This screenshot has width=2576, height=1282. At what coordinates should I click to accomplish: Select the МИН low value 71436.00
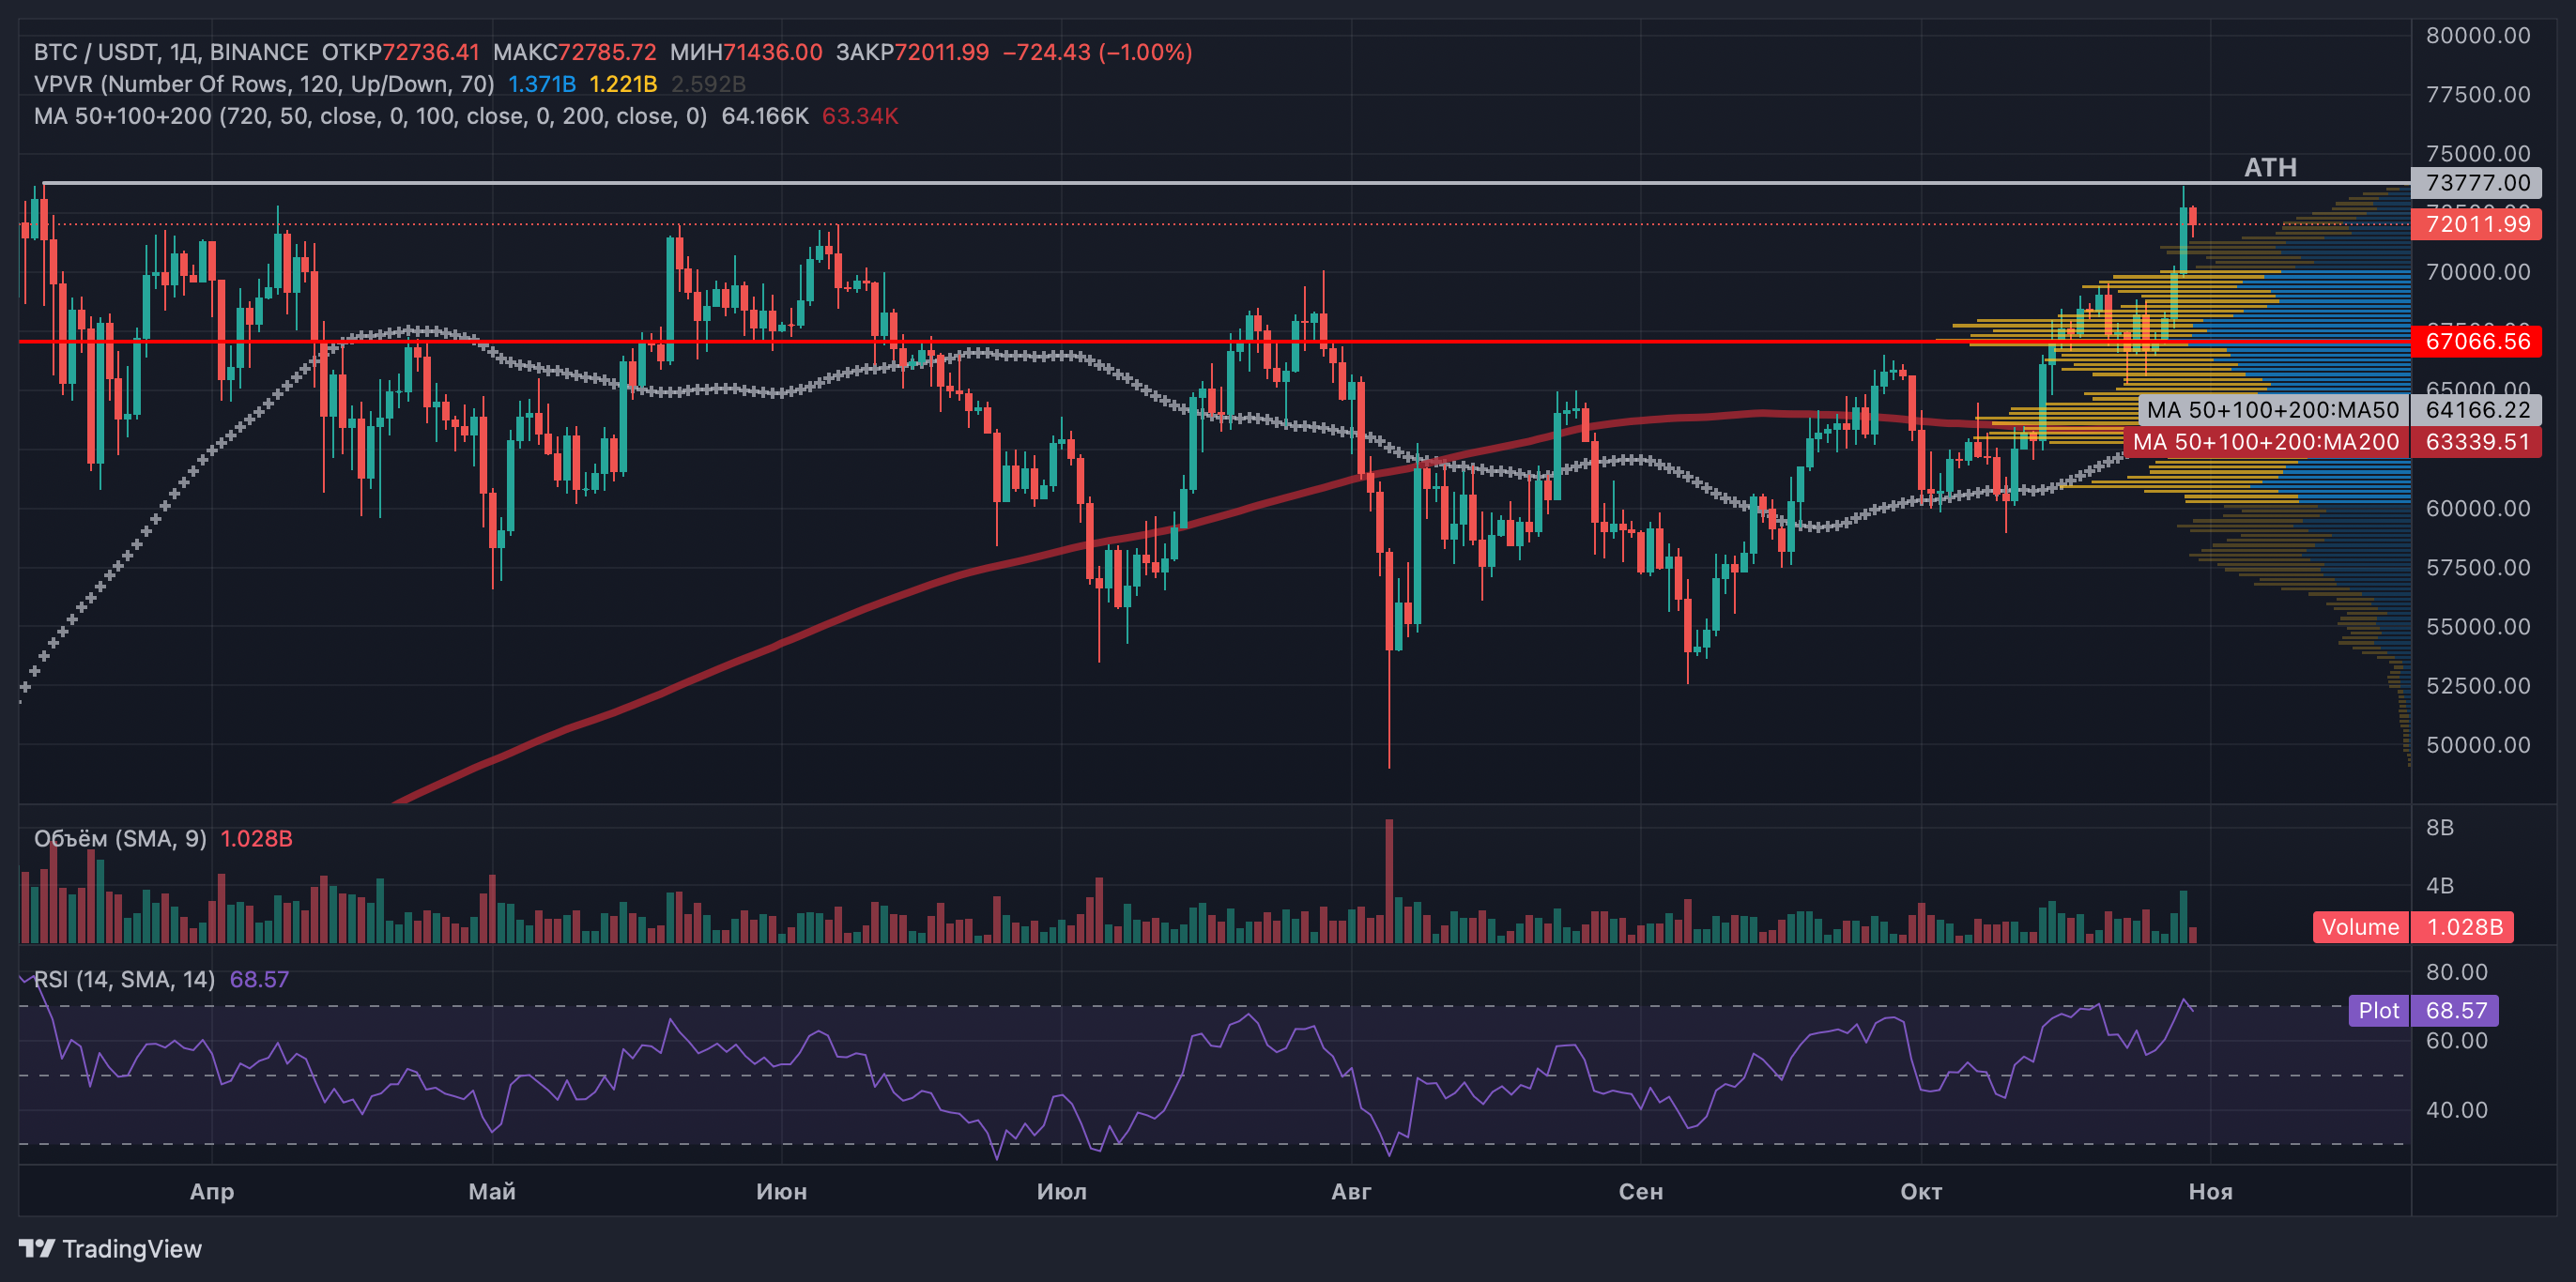(773, 52)
